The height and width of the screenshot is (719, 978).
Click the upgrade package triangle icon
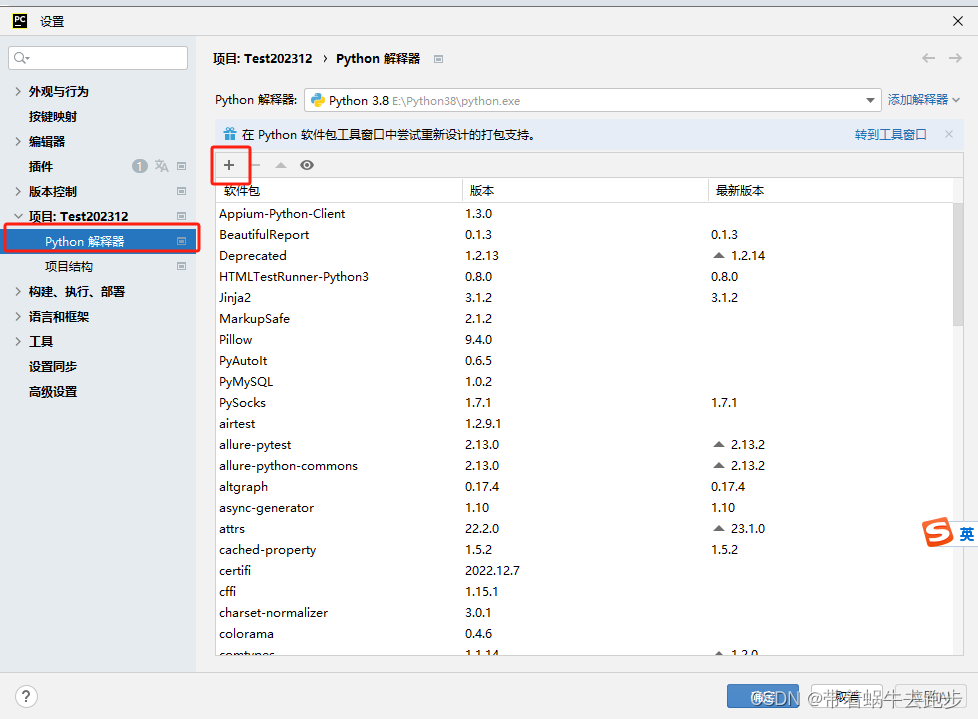[281, 165]
